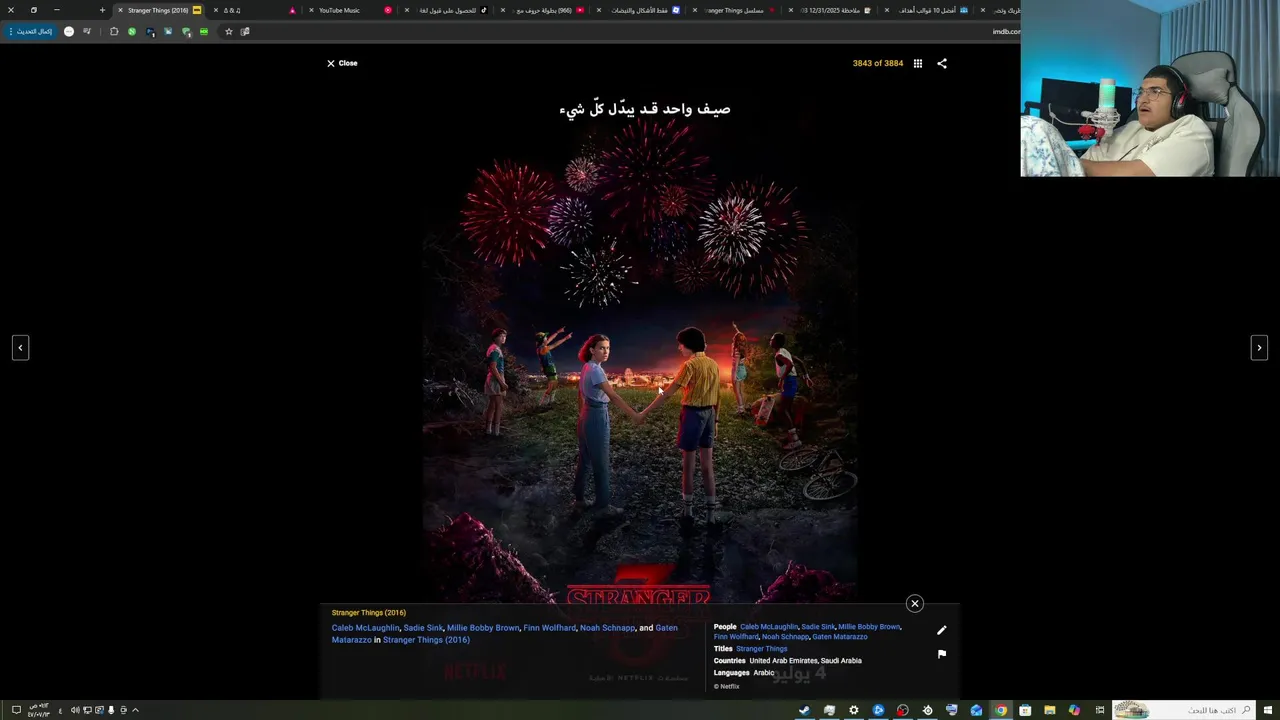The width and height of the screenshot is (1280, 720).
Task: Open the yellow Stranger Things (2016) heading link
Action: click(x=369, y=612)
